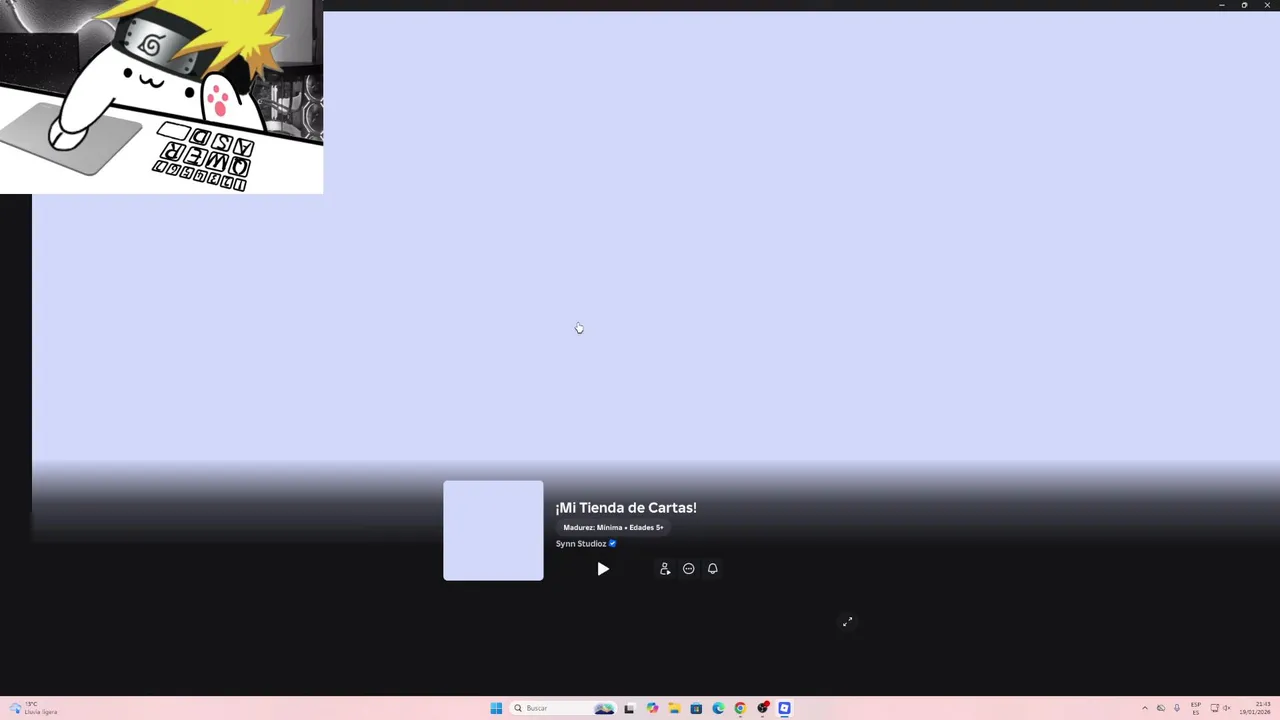
Task: Click the cloud sync tray icon
Action: pos(1161,708)
